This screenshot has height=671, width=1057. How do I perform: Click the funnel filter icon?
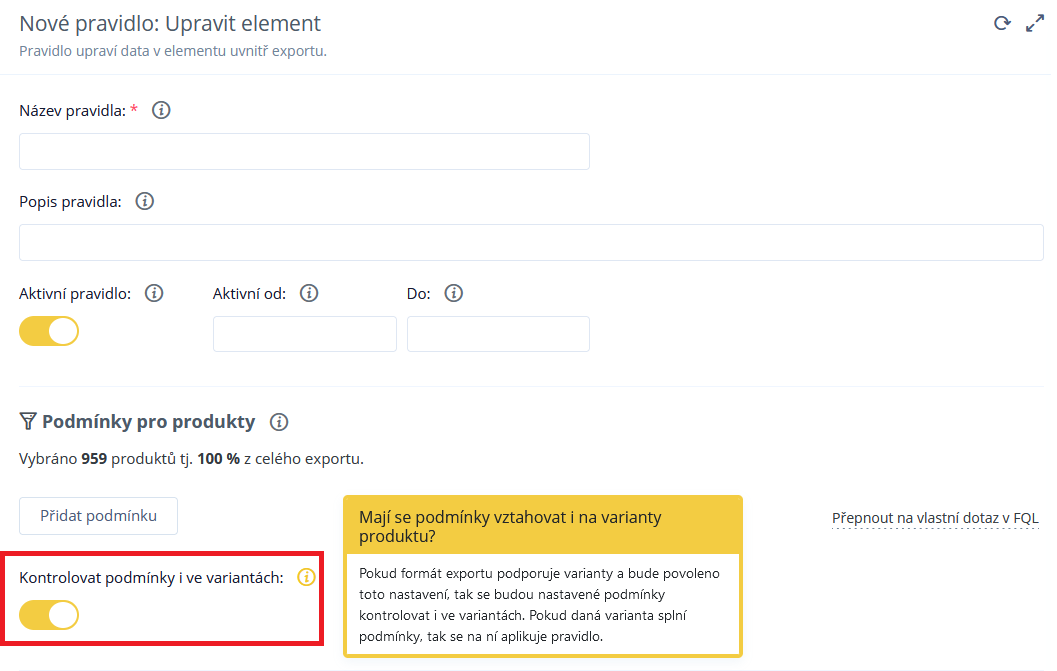tap(28, 421)
